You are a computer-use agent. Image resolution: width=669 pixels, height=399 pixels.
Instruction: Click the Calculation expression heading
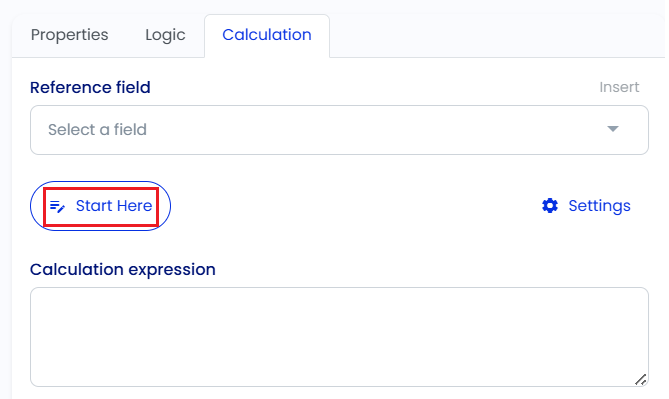[123, 269]
